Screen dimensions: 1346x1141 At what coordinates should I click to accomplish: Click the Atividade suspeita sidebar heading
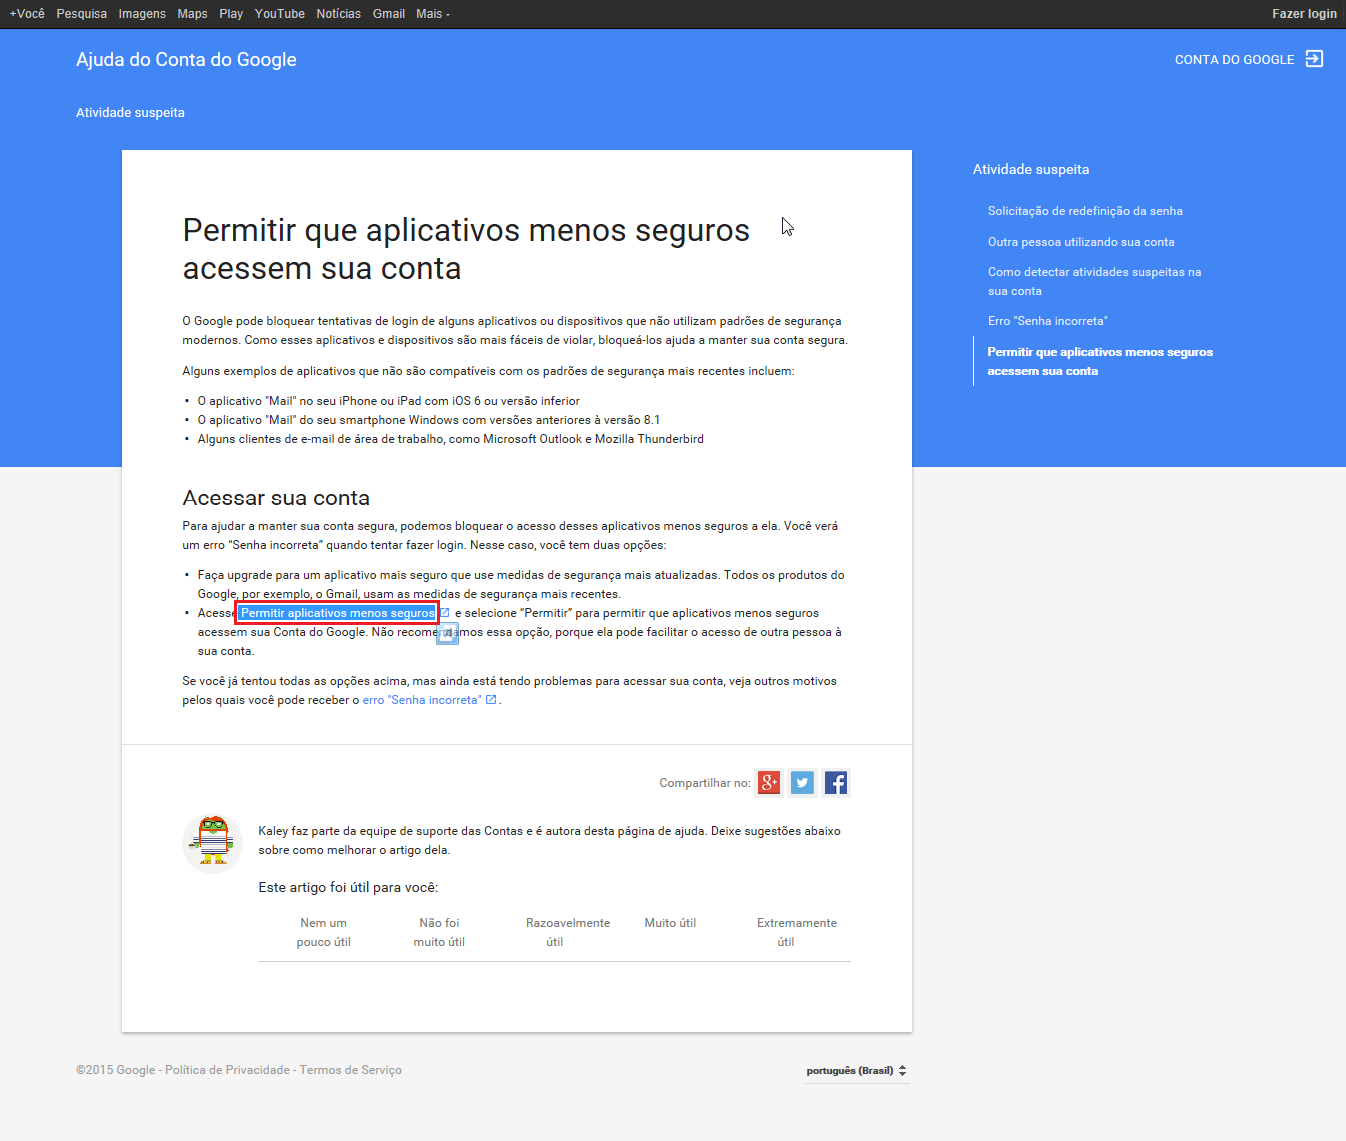point(1031,170)
